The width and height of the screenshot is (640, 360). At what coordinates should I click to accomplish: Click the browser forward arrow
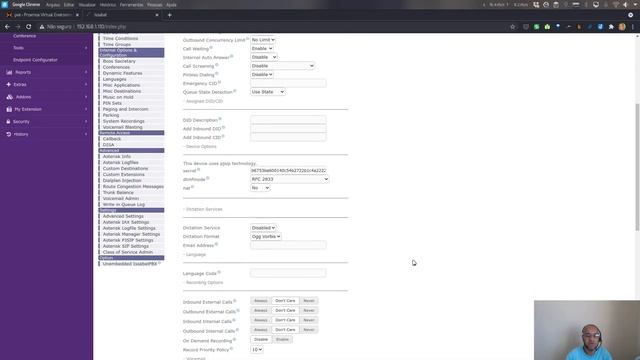point(18,27)
